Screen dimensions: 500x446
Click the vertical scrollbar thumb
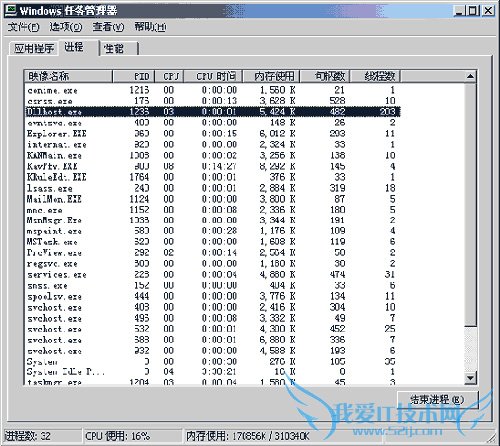[470, 204]
